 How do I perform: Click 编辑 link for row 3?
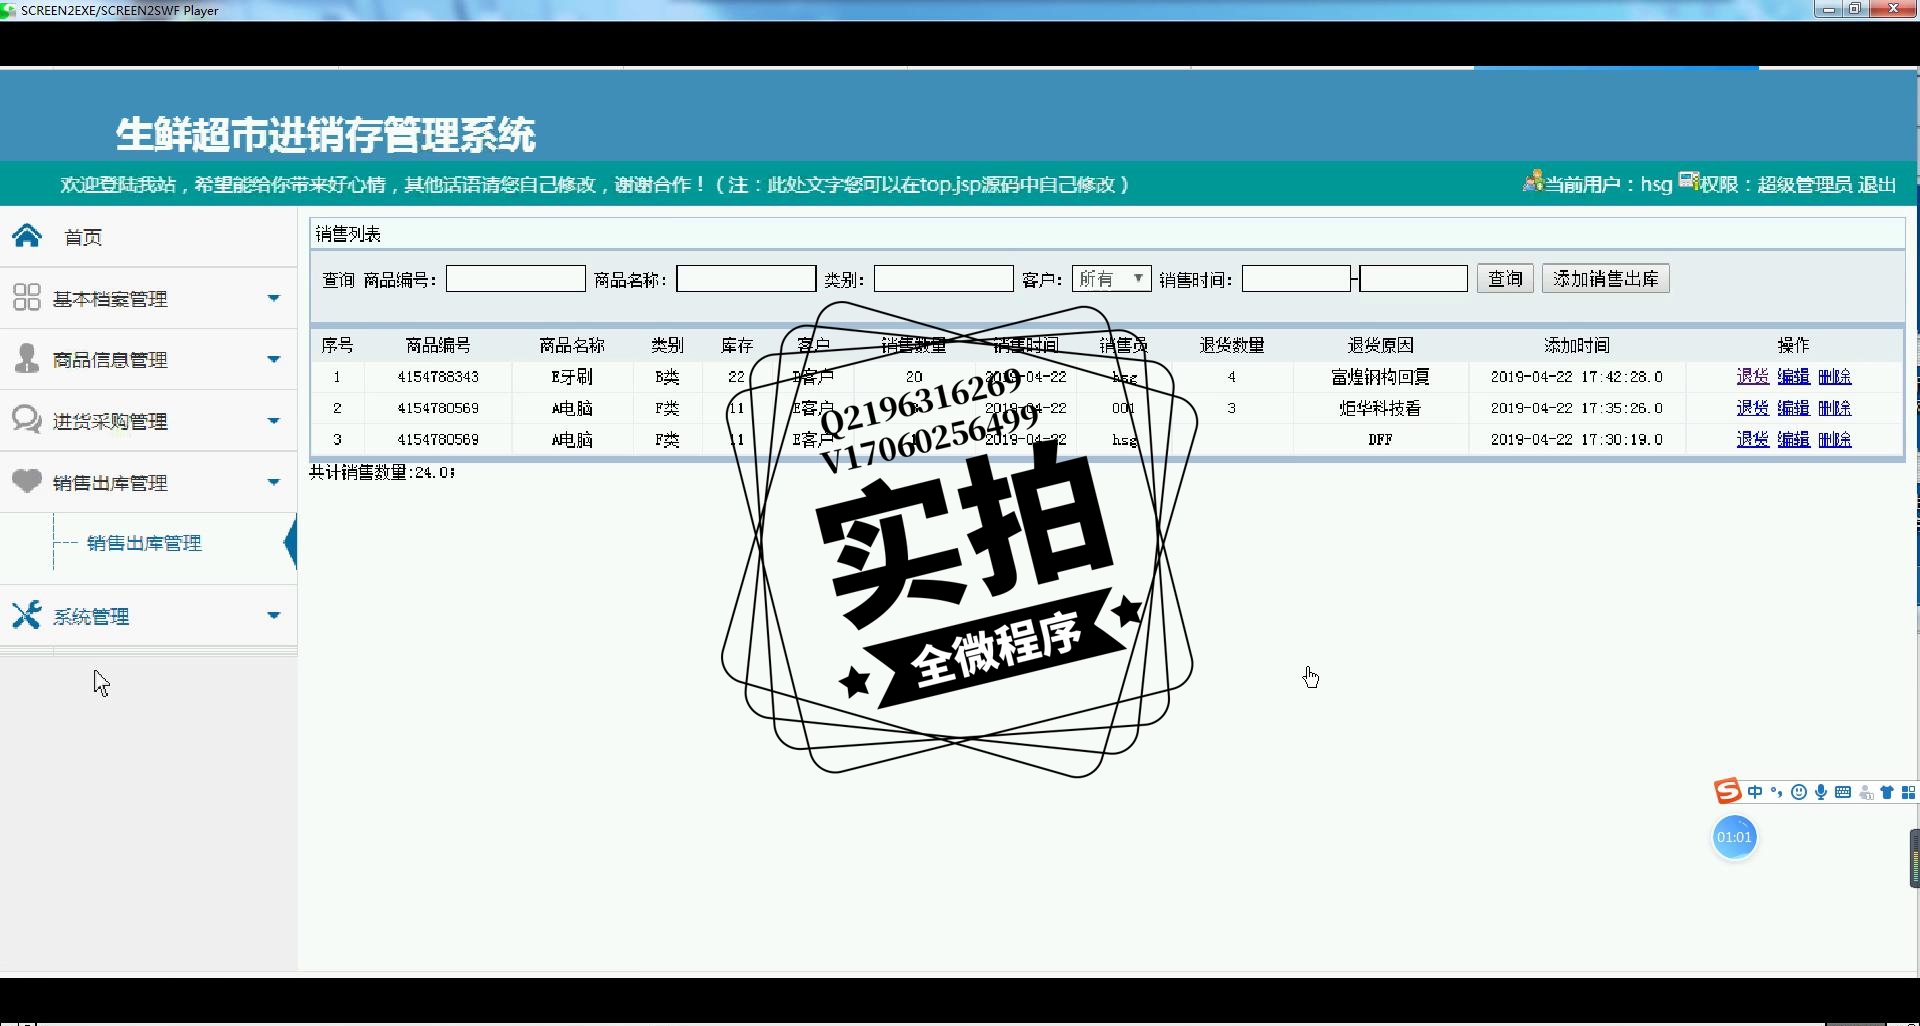click(1794, 439)
